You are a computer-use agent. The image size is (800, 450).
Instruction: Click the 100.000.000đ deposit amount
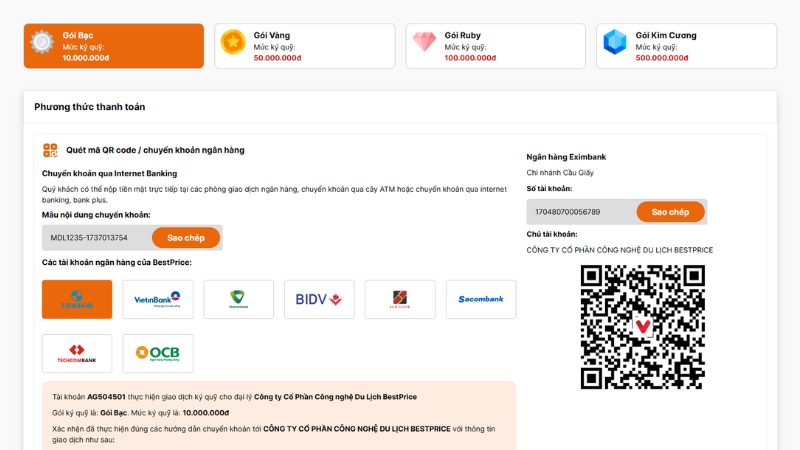coord(470,58)
